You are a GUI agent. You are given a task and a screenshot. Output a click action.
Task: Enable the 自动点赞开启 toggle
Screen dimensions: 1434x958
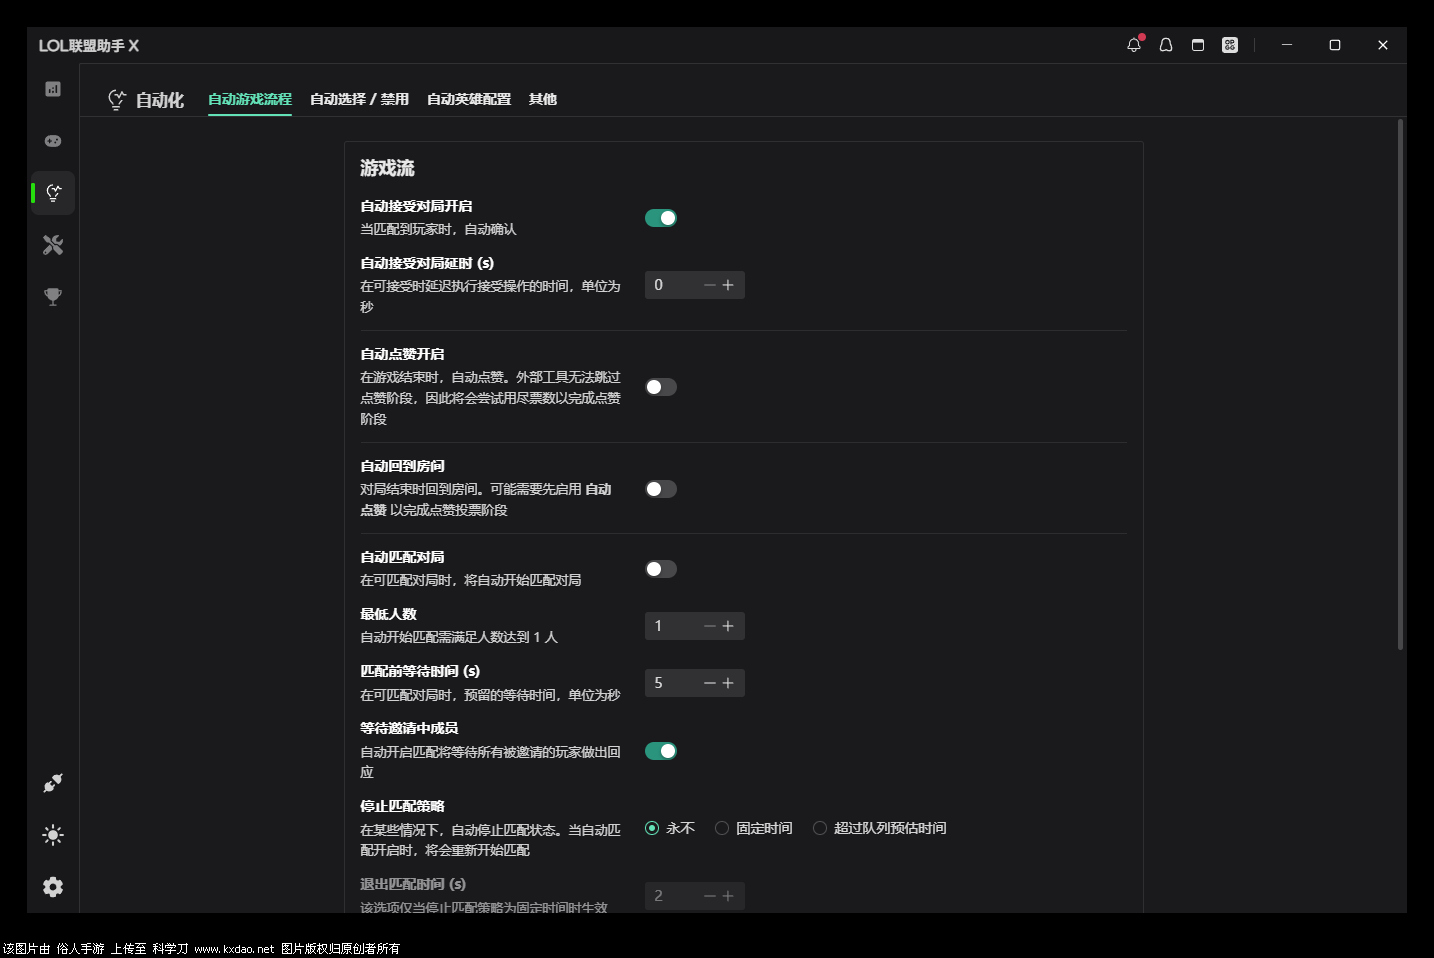pos(660,387)
